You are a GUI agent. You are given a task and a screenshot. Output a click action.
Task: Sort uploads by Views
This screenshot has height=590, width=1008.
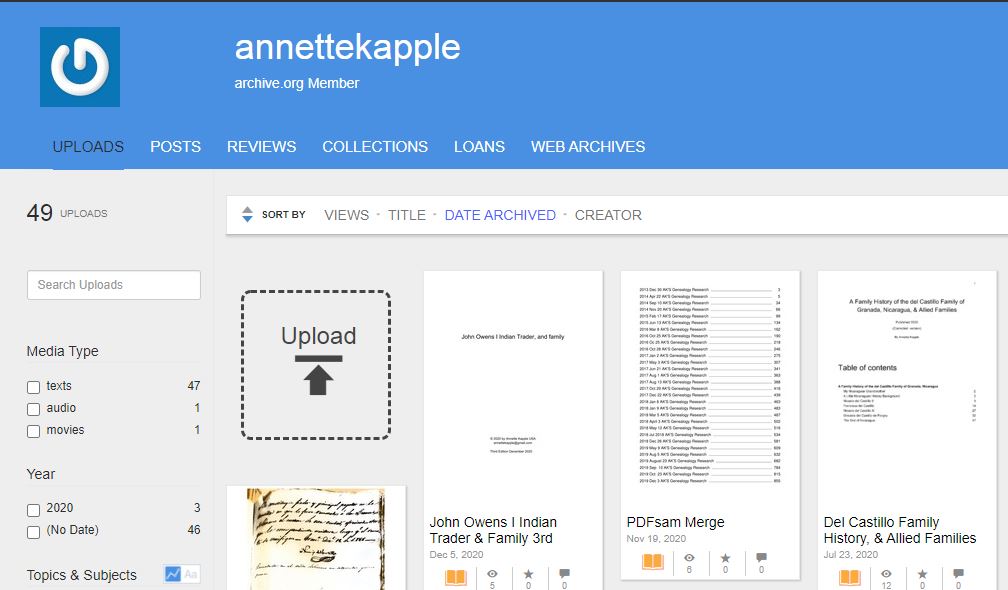pyautogui.click(x=346, y=215)
